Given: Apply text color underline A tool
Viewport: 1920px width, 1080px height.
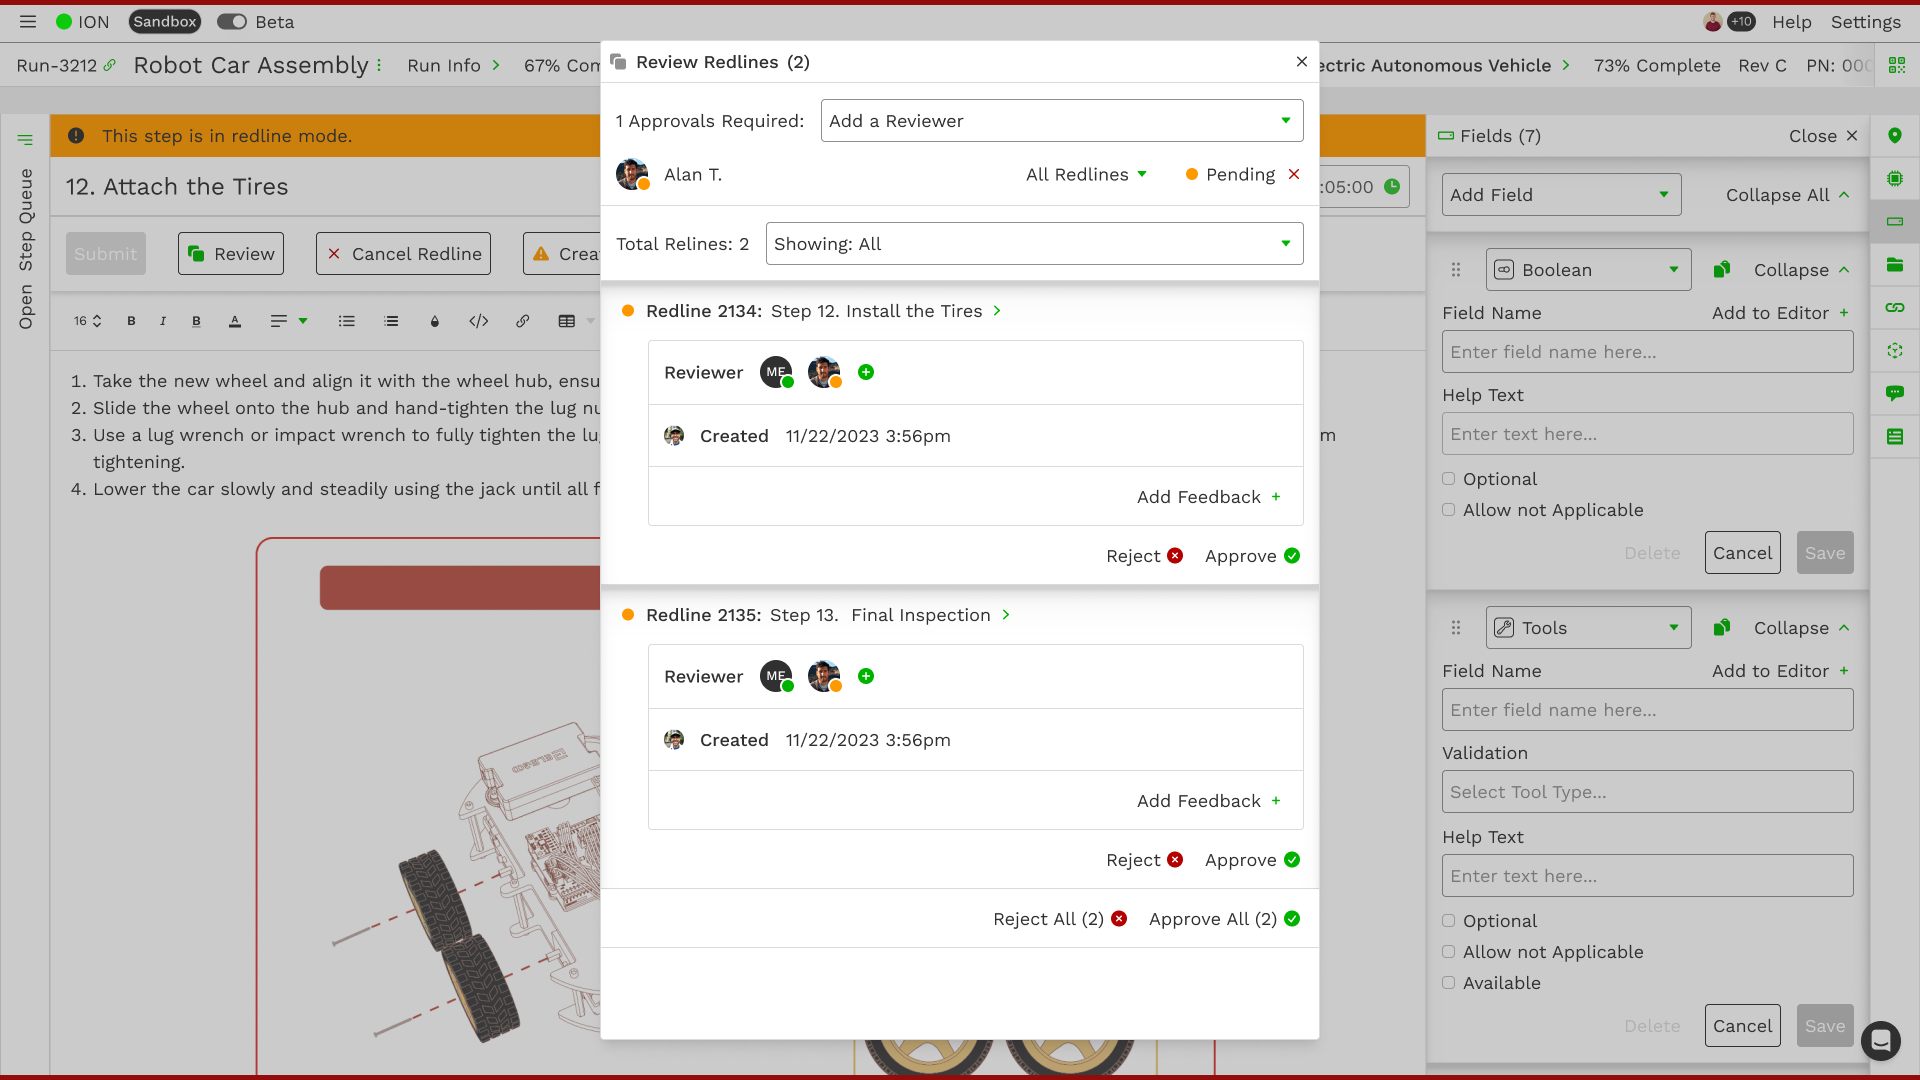Looking at the screenshot, I should click(235, 321).
